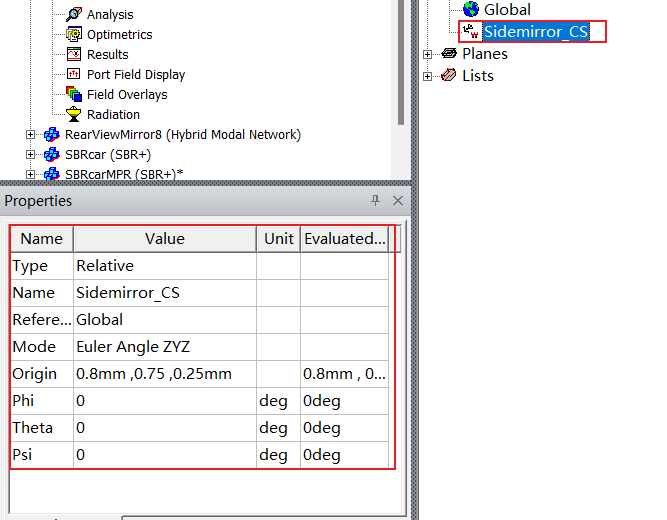
Task: Pin the Properties panel
Action: click(375, 200)
